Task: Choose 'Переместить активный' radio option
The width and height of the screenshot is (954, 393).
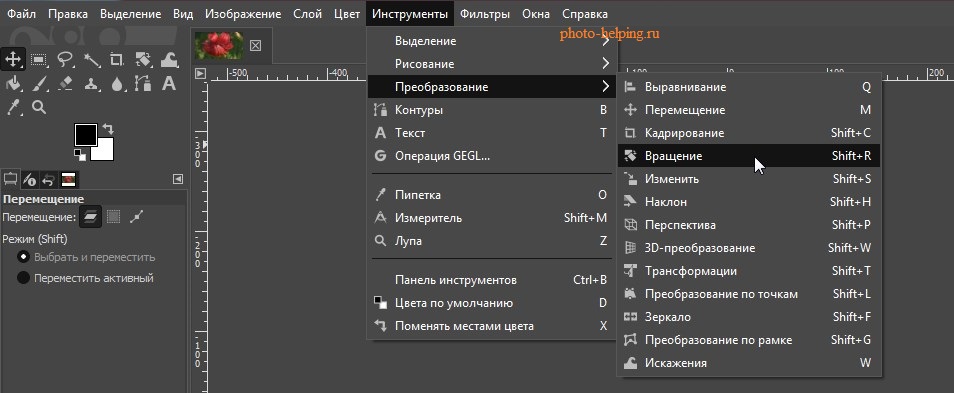Action: [x=85, y=278]
